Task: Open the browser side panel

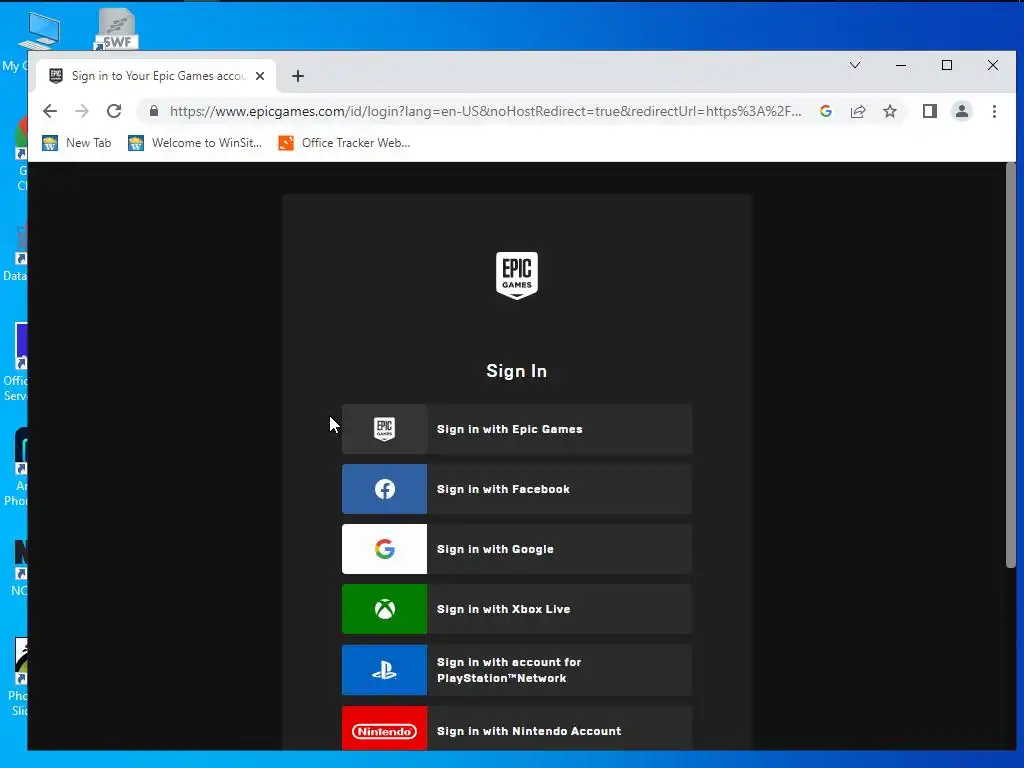Action: click(x=929, y=111)
